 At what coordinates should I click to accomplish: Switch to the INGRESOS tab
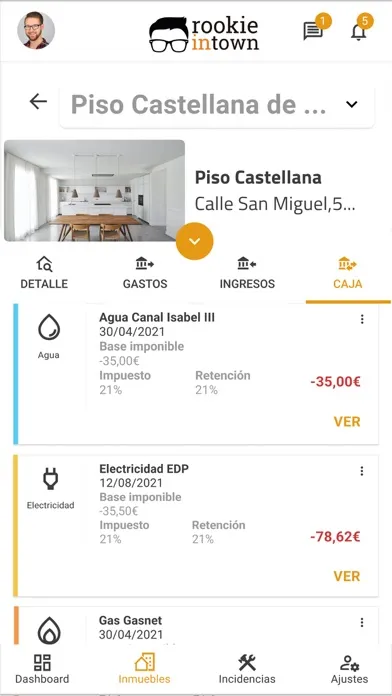tap(247, 273)
